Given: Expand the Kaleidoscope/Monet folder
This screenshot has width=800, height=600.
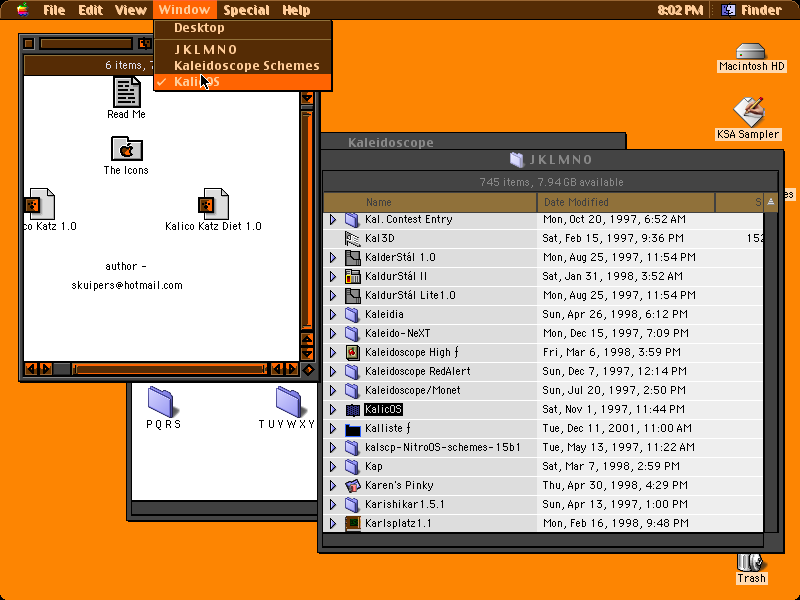Looking at the screenshot, I should pos(333,390).
